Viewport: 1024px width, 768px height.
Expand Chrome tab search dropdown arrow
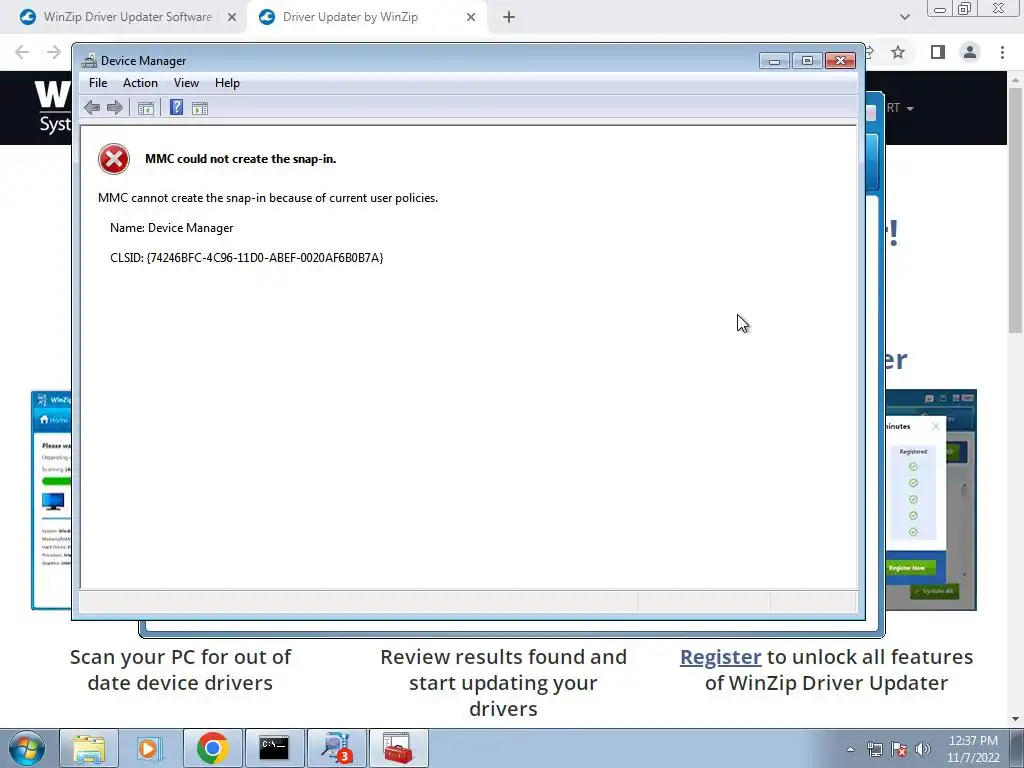[904, 17]
